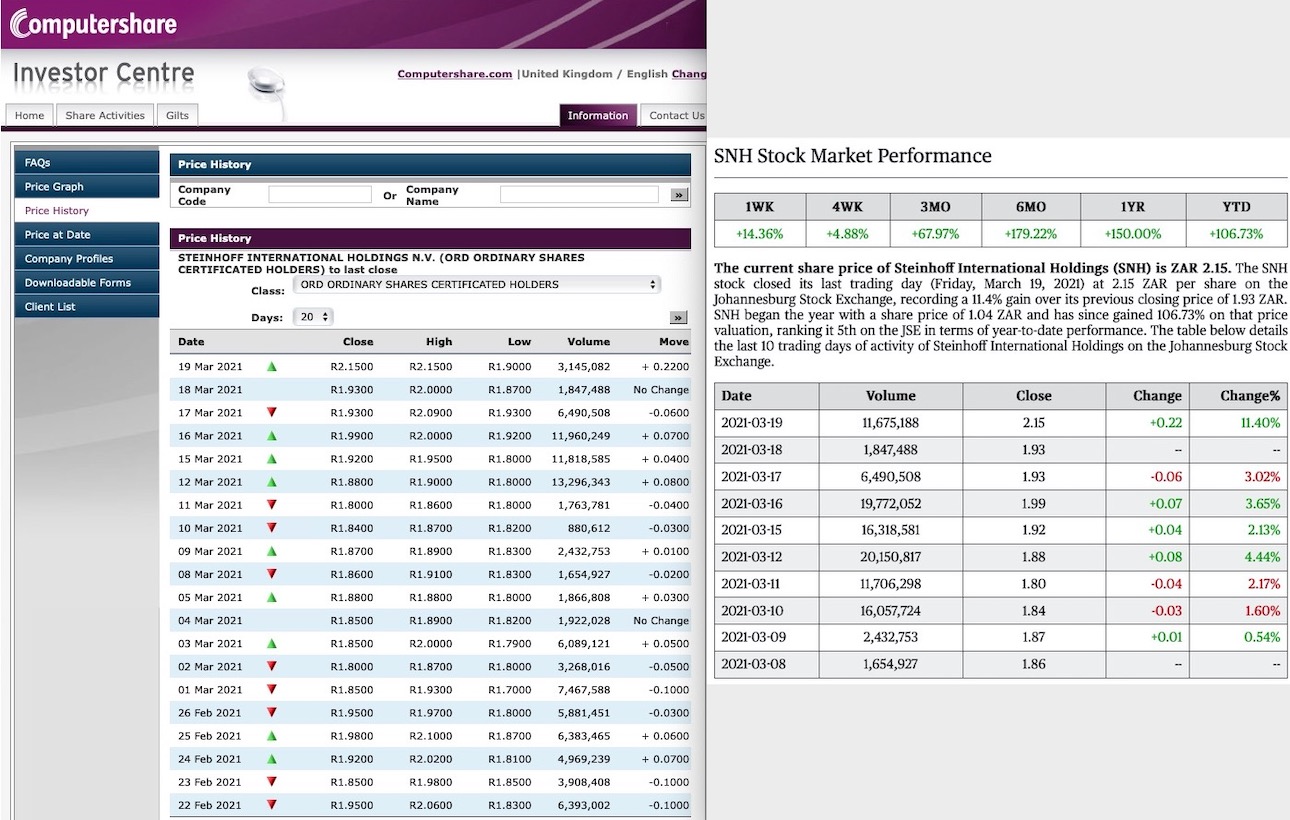
Task: Click the Computershare logo
Action: pyautogui.click(x=90, y=20)
